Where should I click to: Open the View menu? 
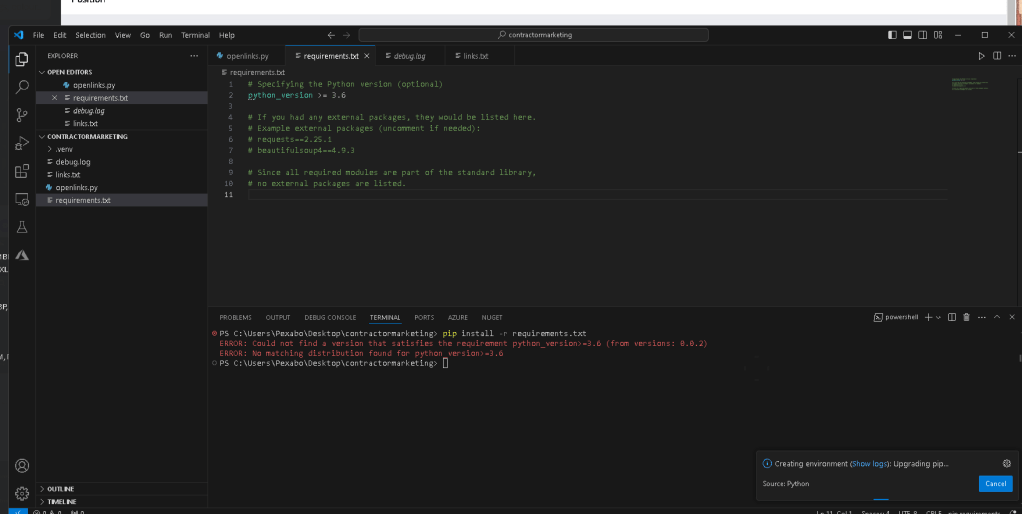click(x=123, y=35)
